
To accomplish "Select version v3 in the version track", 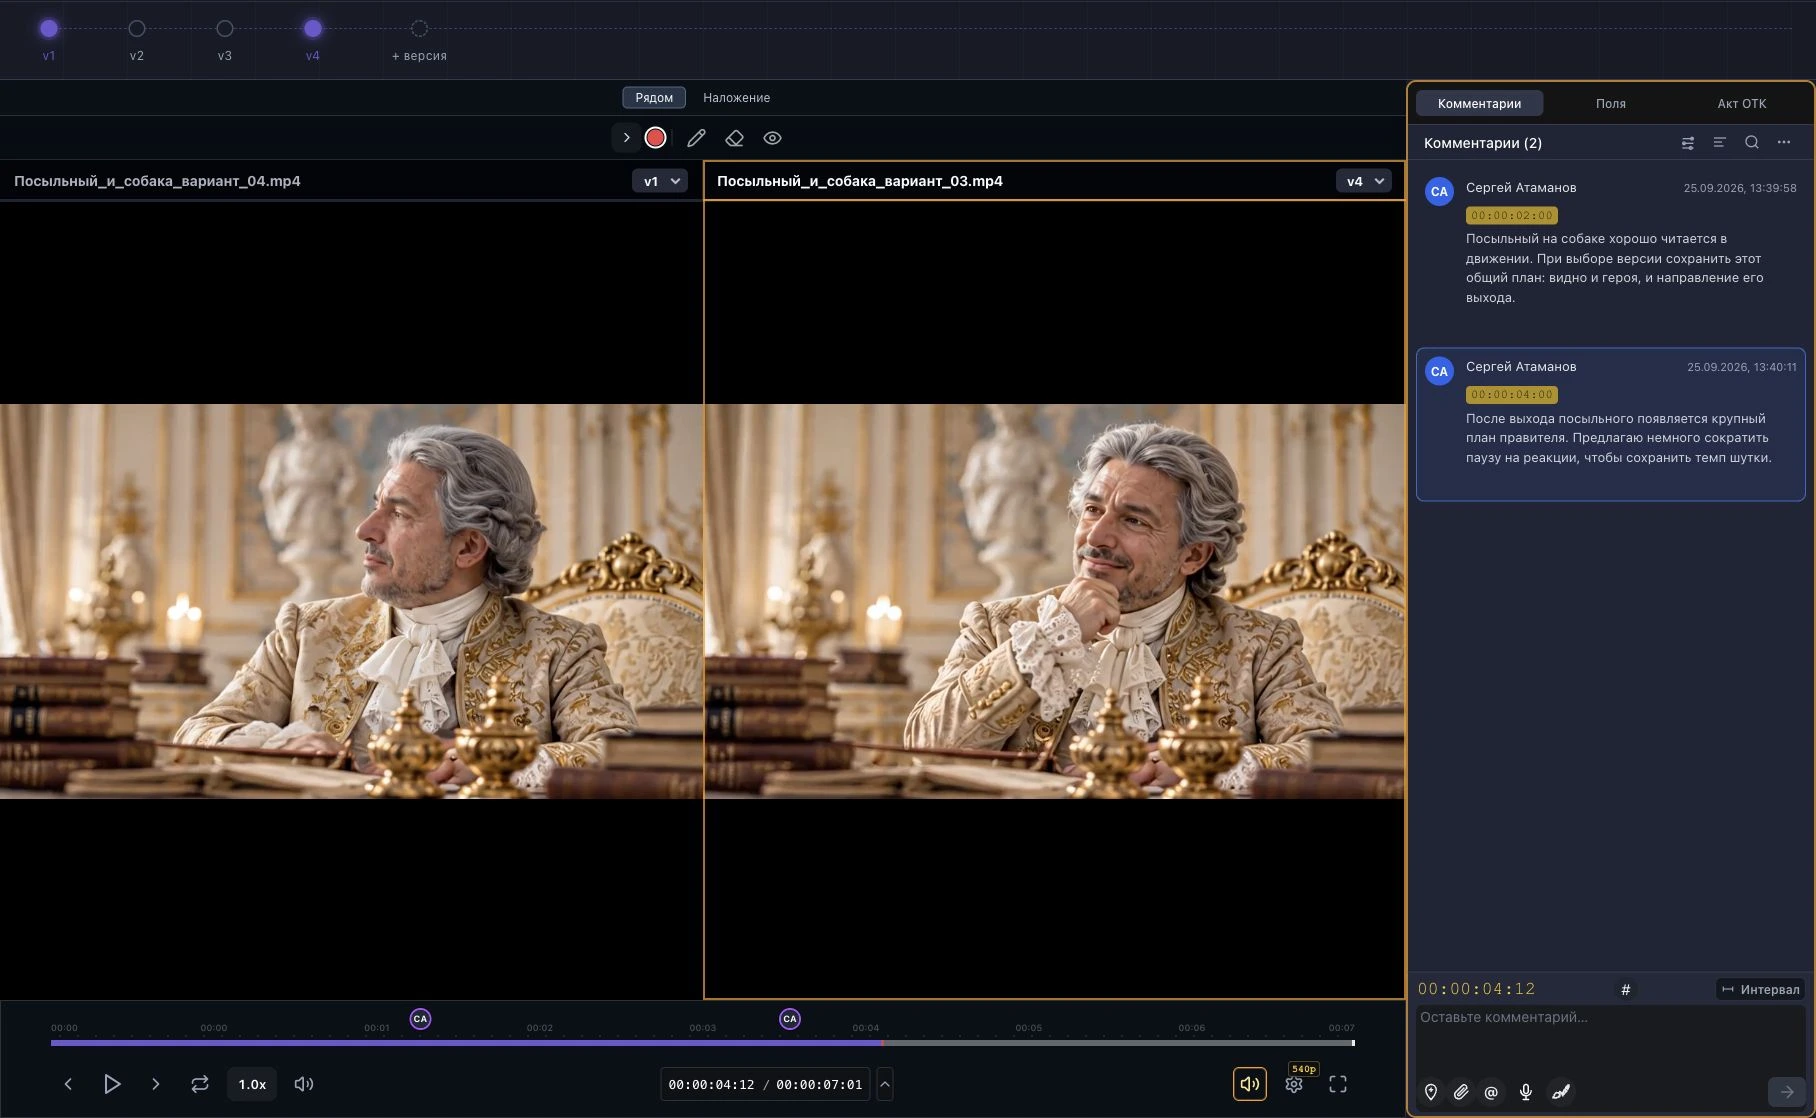I will coord(225,29).
